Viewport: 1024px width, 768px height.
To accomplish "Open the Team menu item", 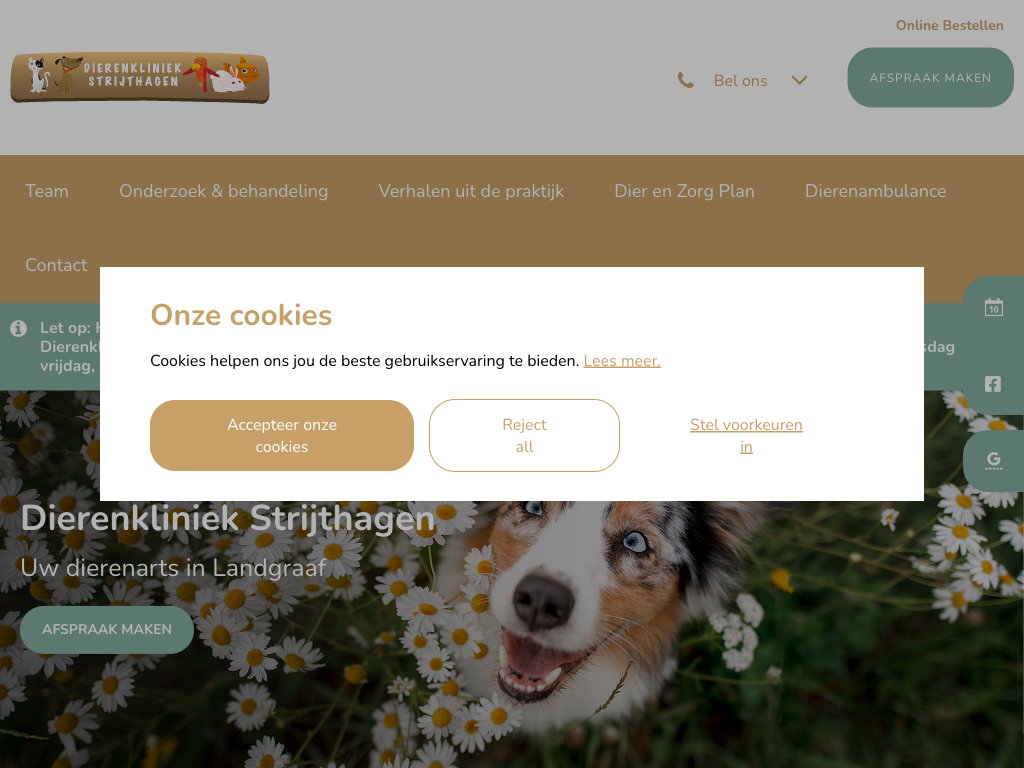I will tap(46, 191).
